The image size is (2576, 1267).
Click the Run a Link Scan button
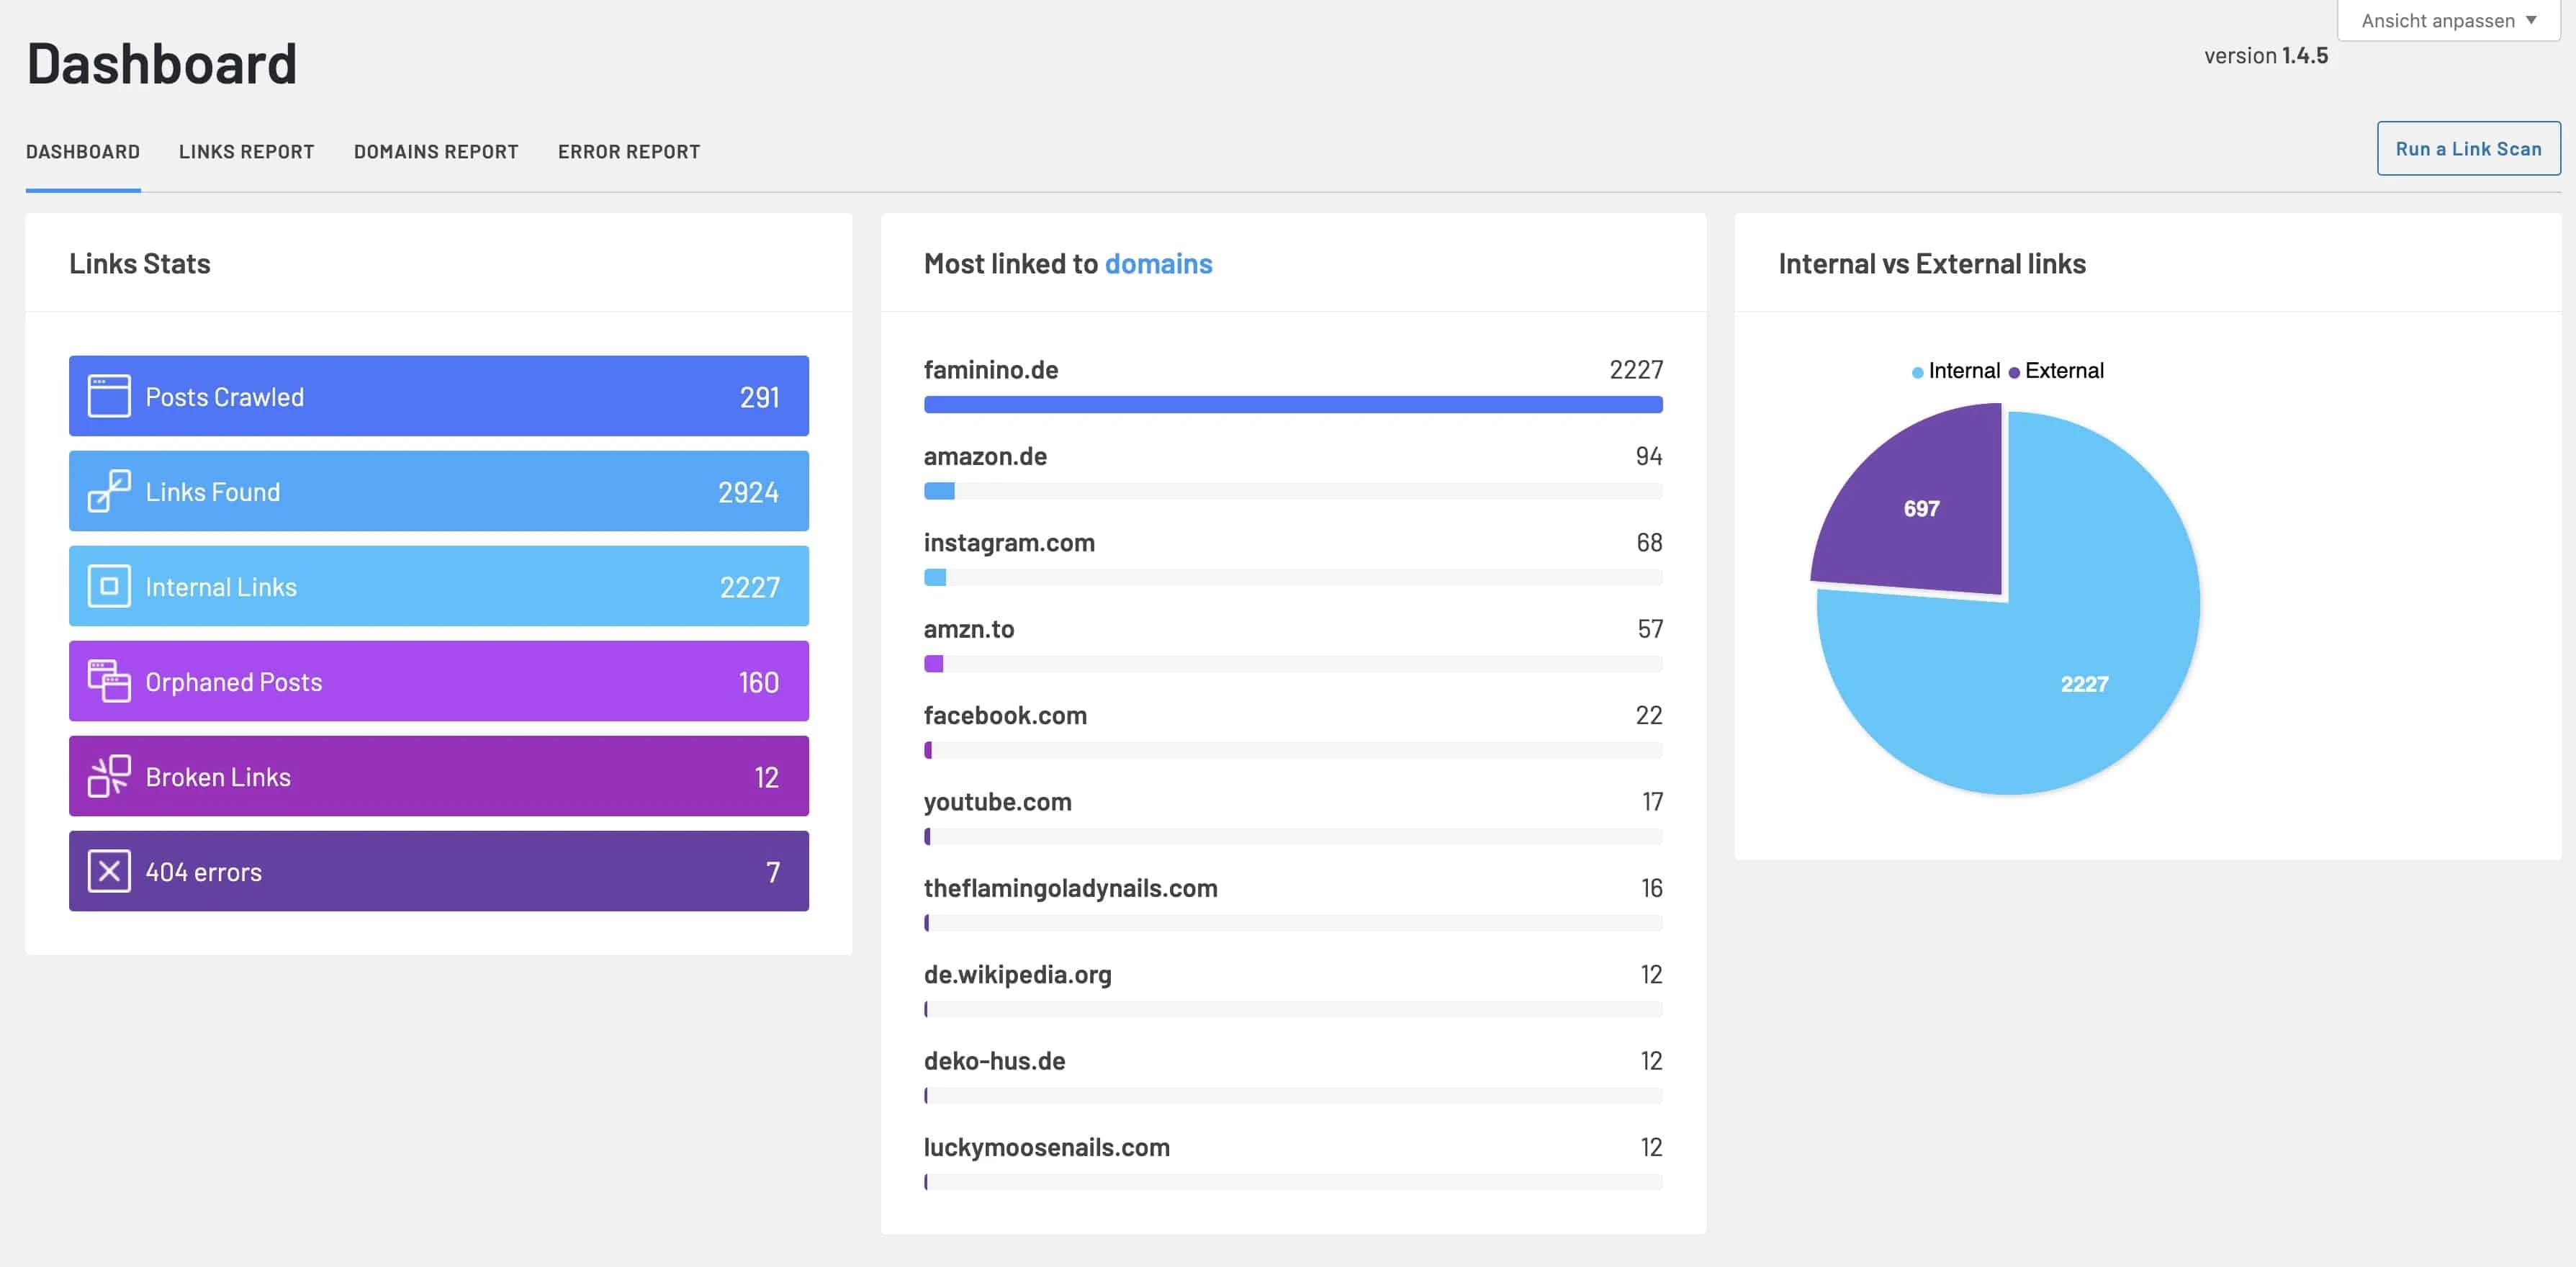pos(2467,147)
